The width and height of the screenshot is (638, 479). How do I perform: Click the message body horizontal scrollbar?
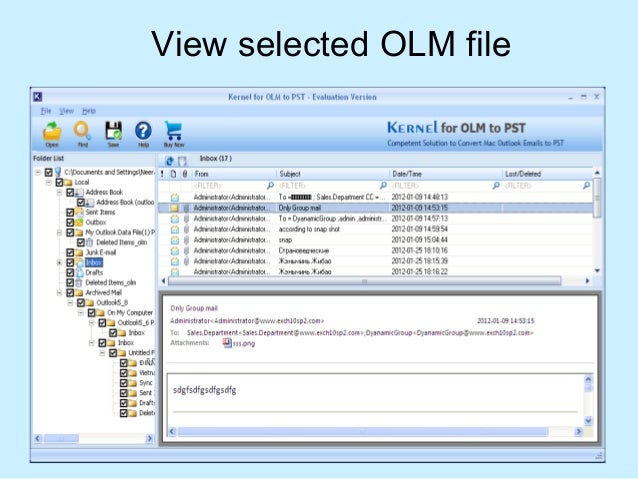363,431
